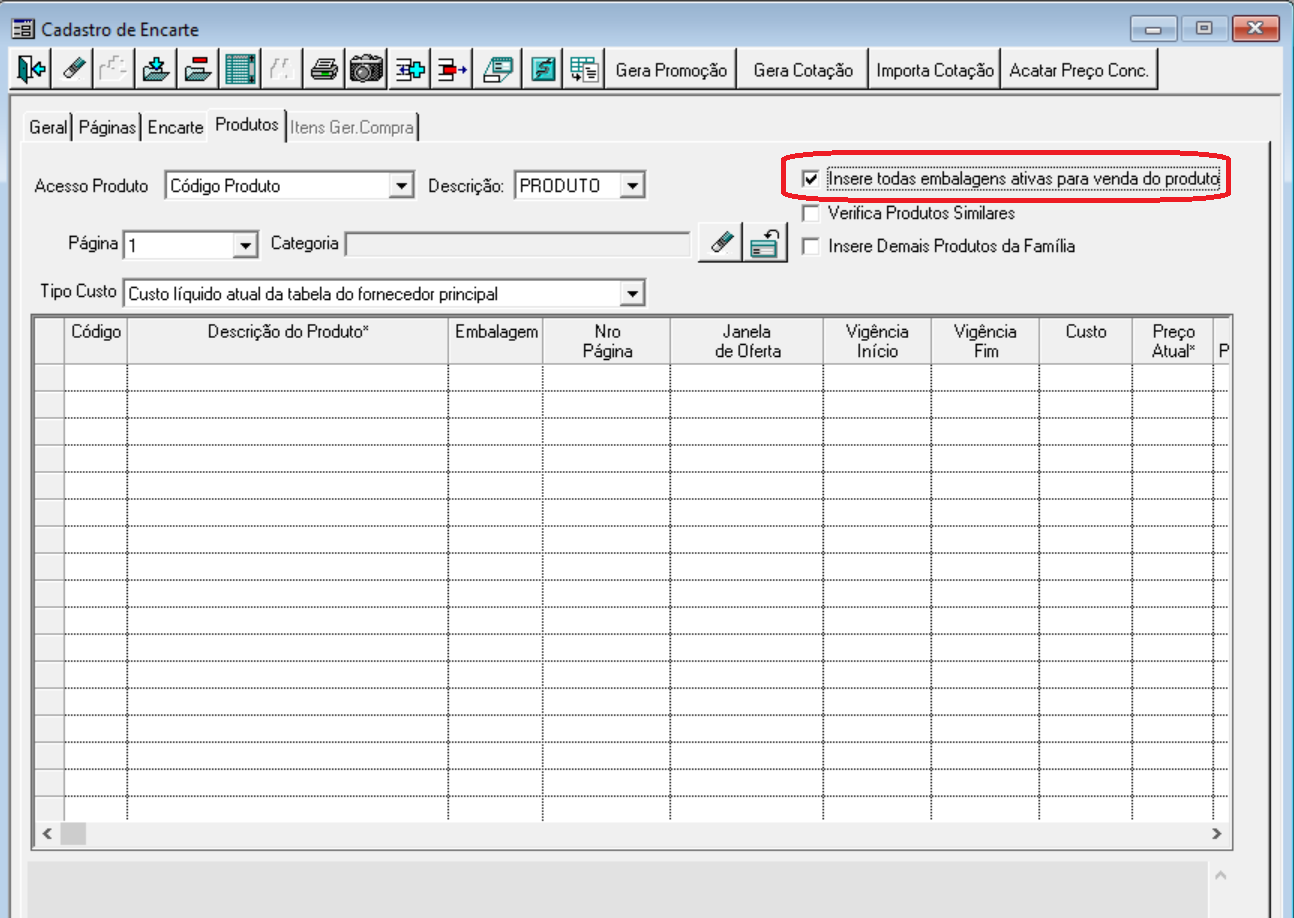Image resolution: width=1294 pixels, height=918 pixels.
Task: Click the teal form card toolbar icon
Action: (497, 70)
